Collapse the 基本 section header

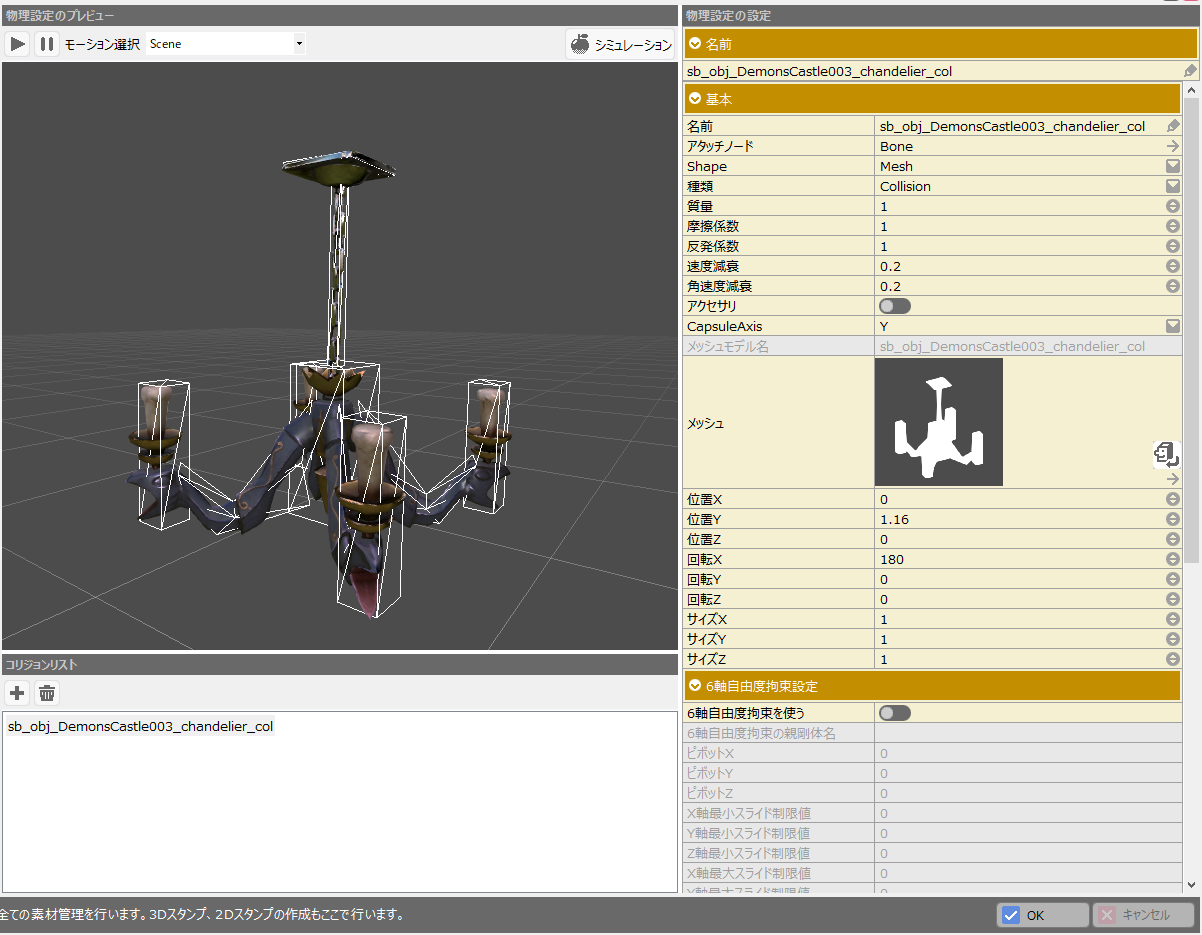pos(696,99)
